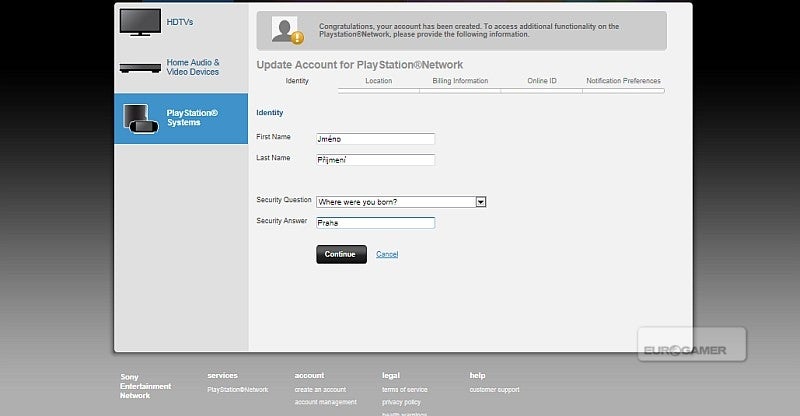
Task: Go to the Online ID step tab
Action: coord(542,81)
